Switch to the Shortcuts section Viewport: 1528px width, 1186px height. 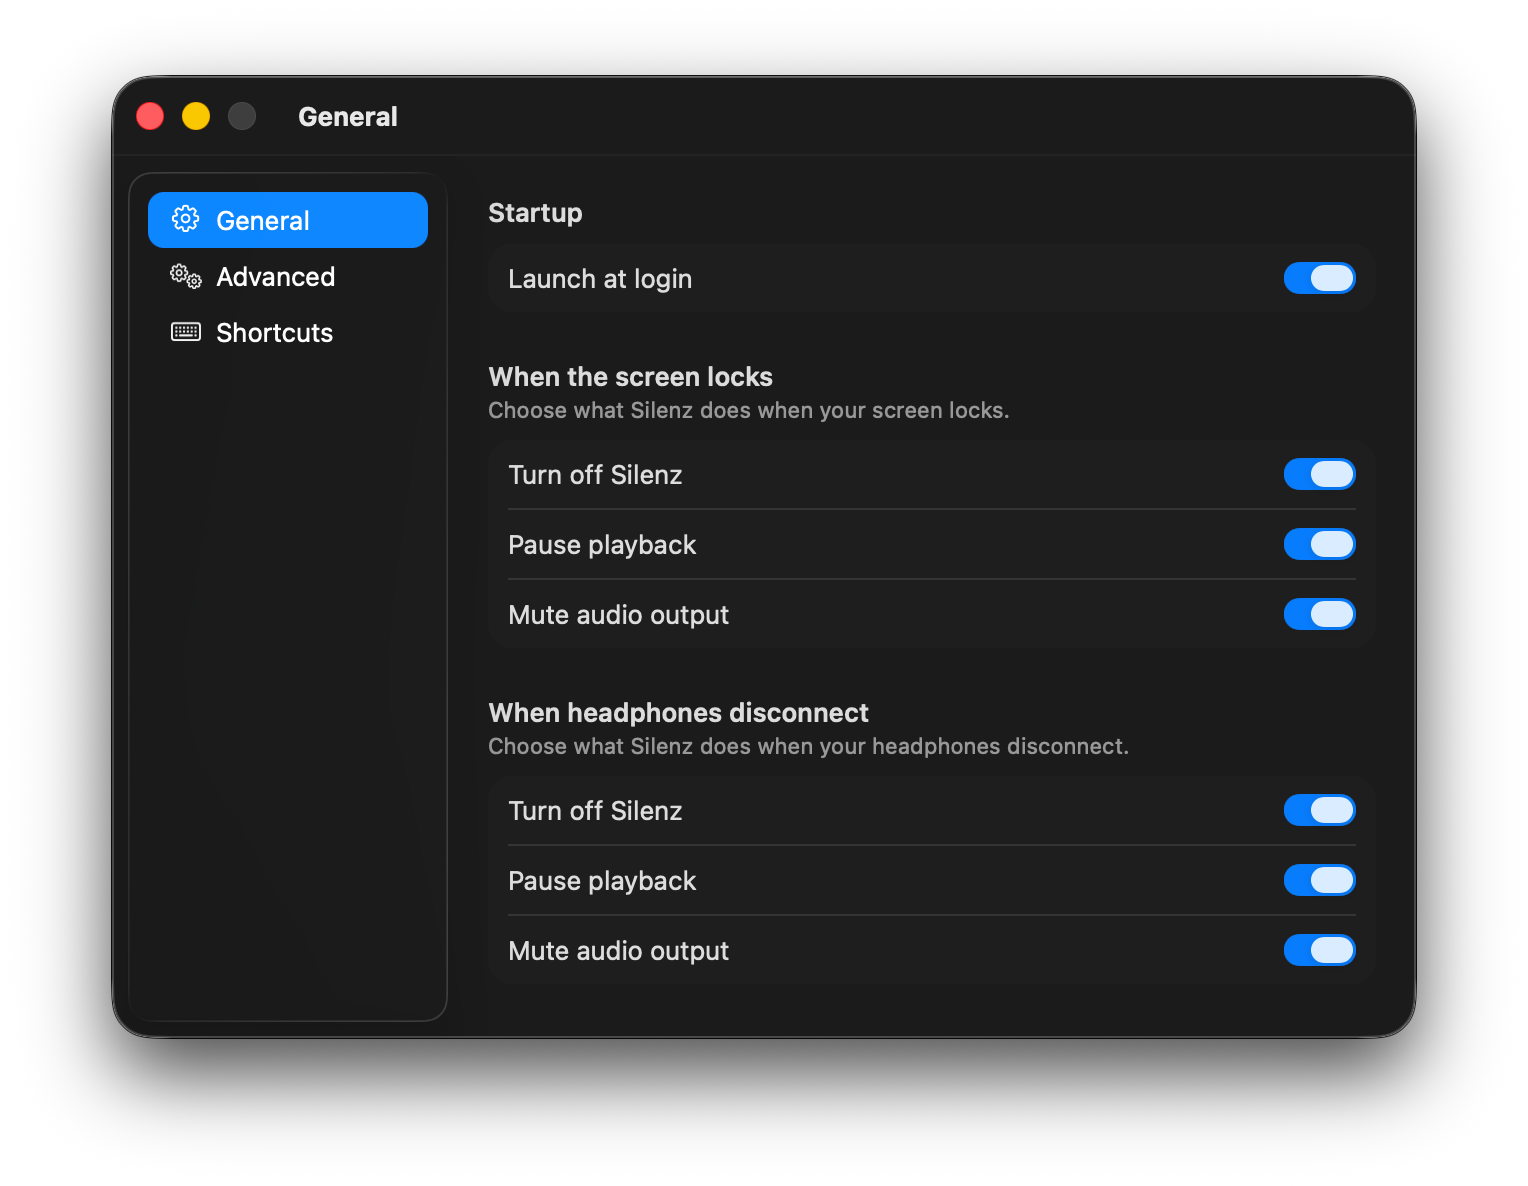point(274,331)
